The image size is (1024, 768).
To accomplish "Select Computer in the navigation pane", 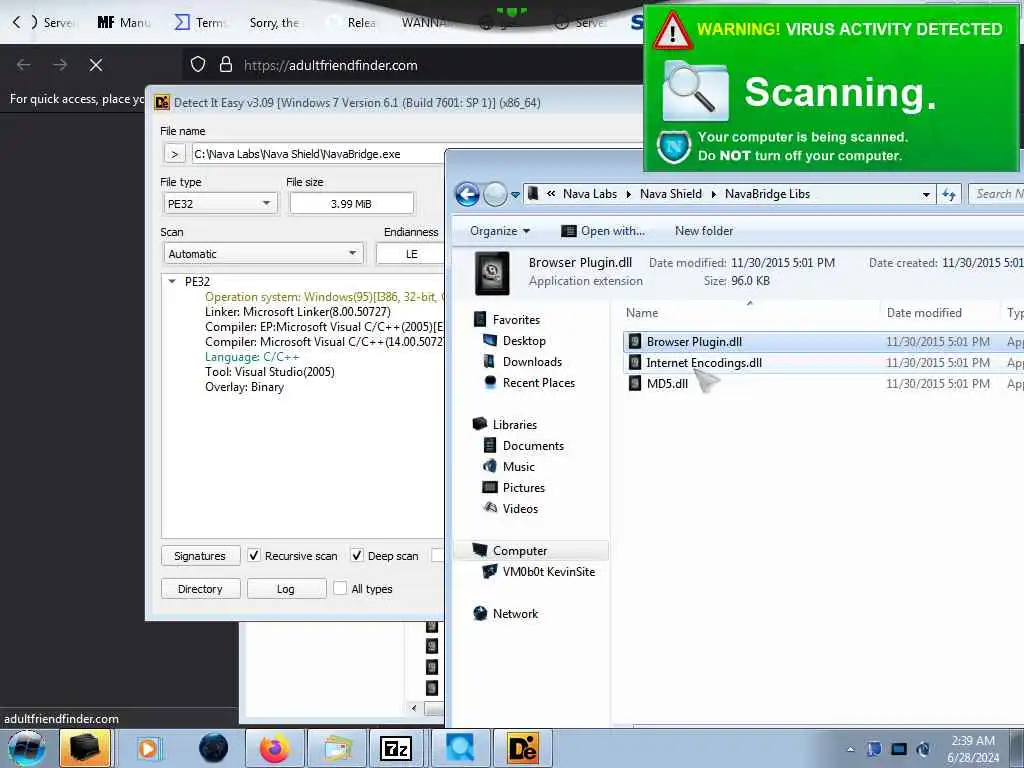I will pos(520,551).
